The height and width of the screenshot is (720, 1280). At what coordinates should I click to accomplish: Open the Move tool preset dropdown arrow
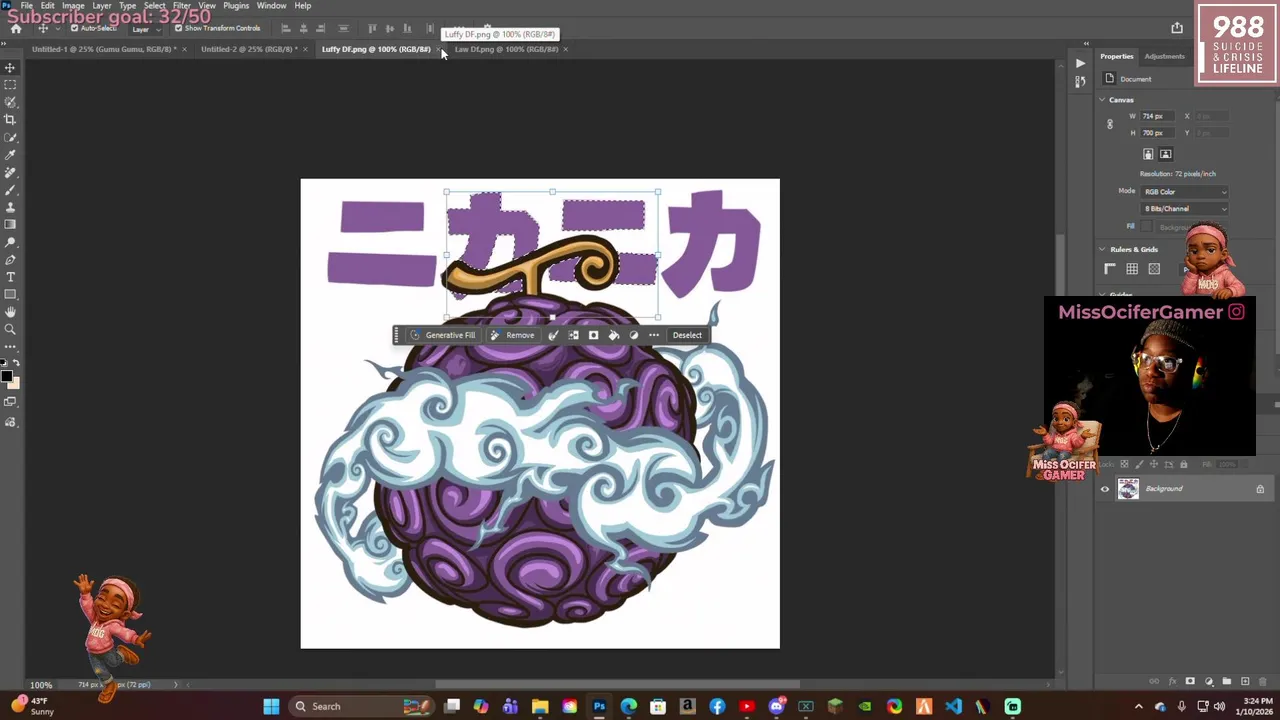pyautogui.click(x=57, y=28)
